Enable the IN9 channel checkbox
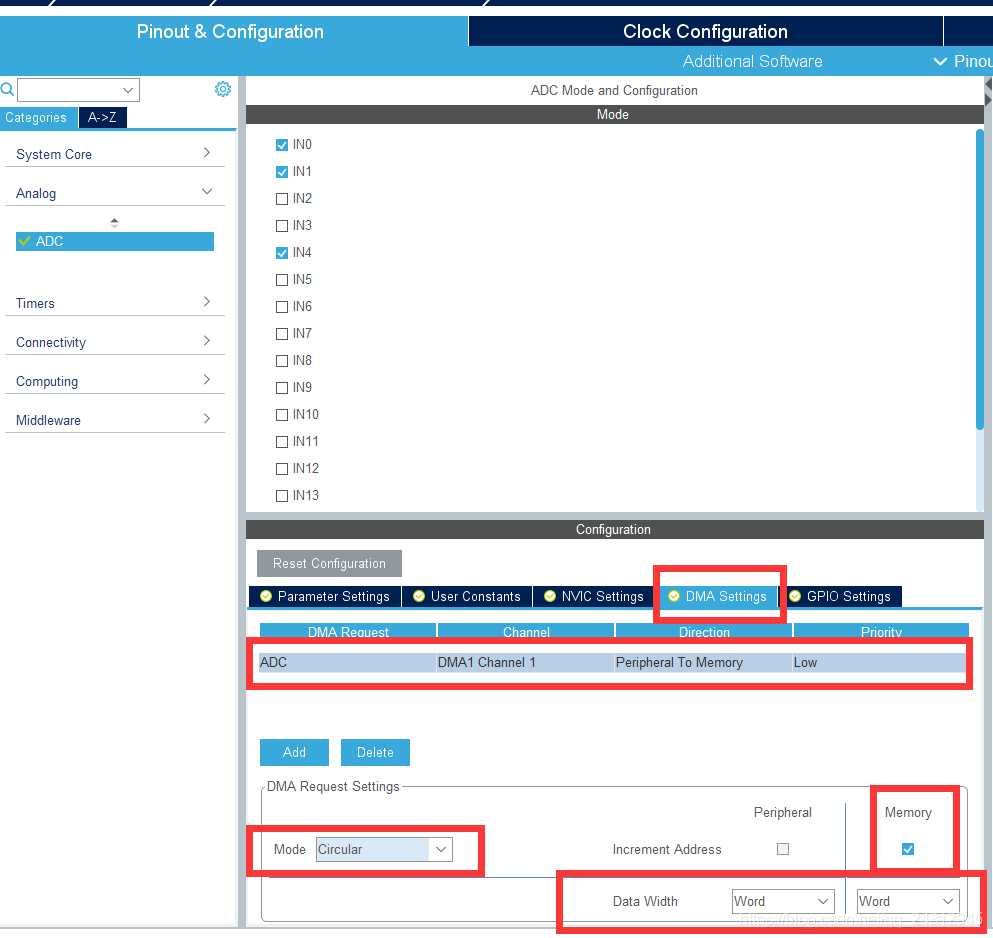 point(282,388)
